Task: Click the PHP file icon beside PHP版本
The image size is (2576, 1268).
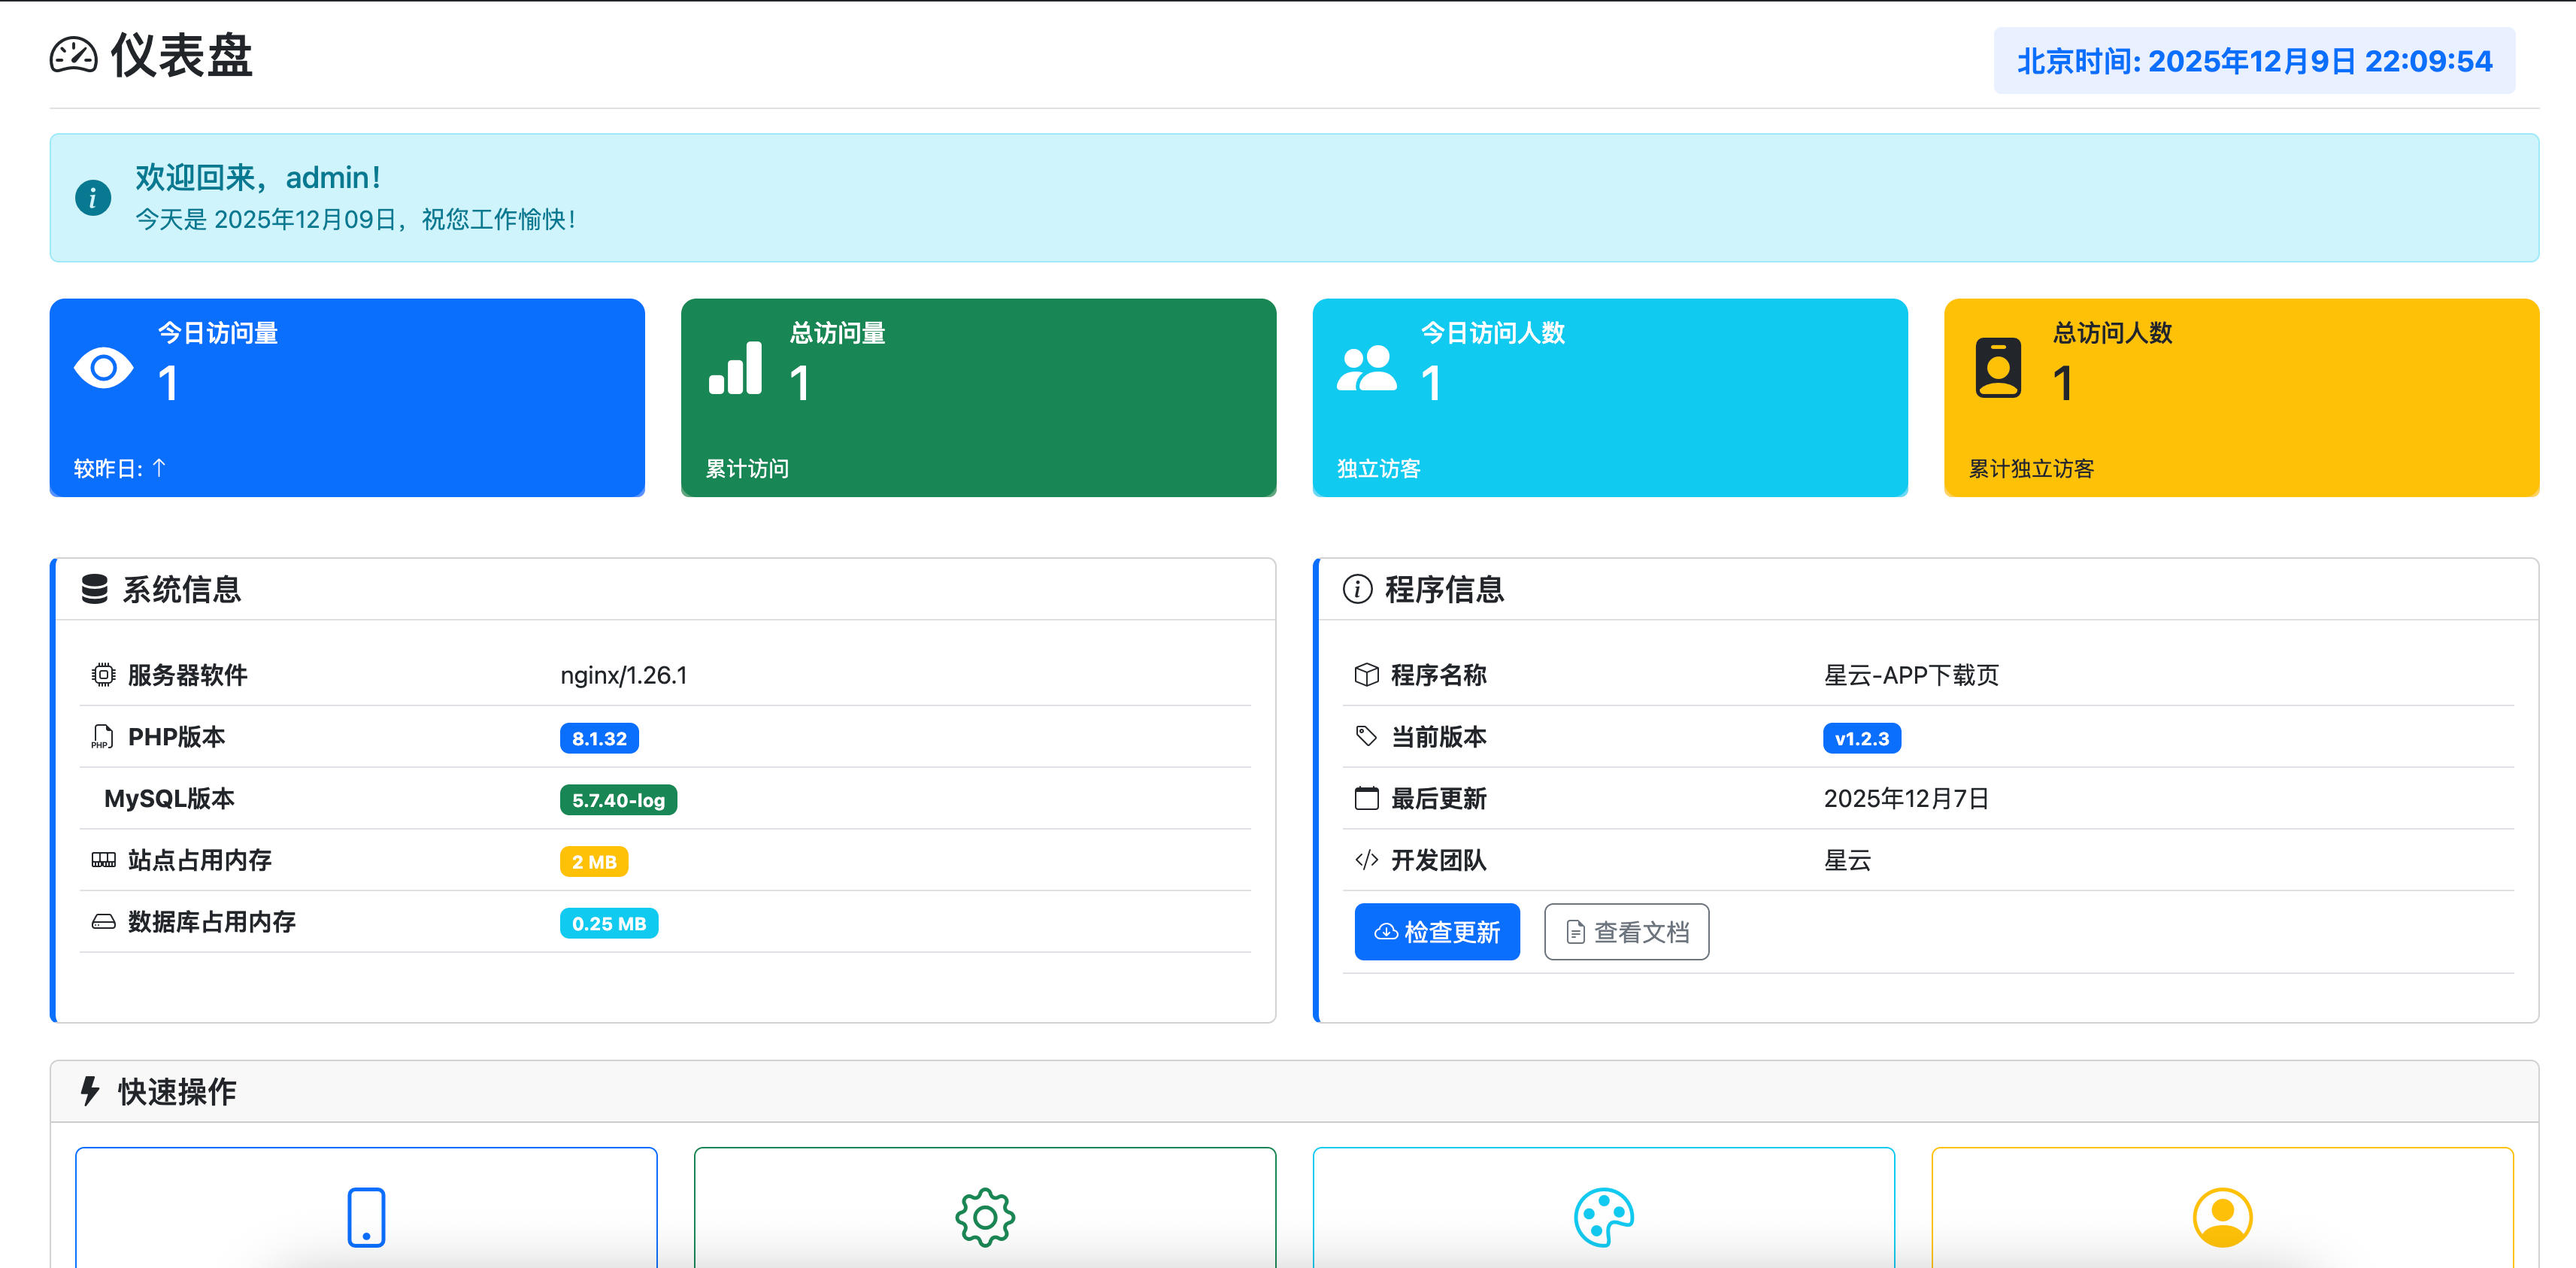Action: point(102,737)
